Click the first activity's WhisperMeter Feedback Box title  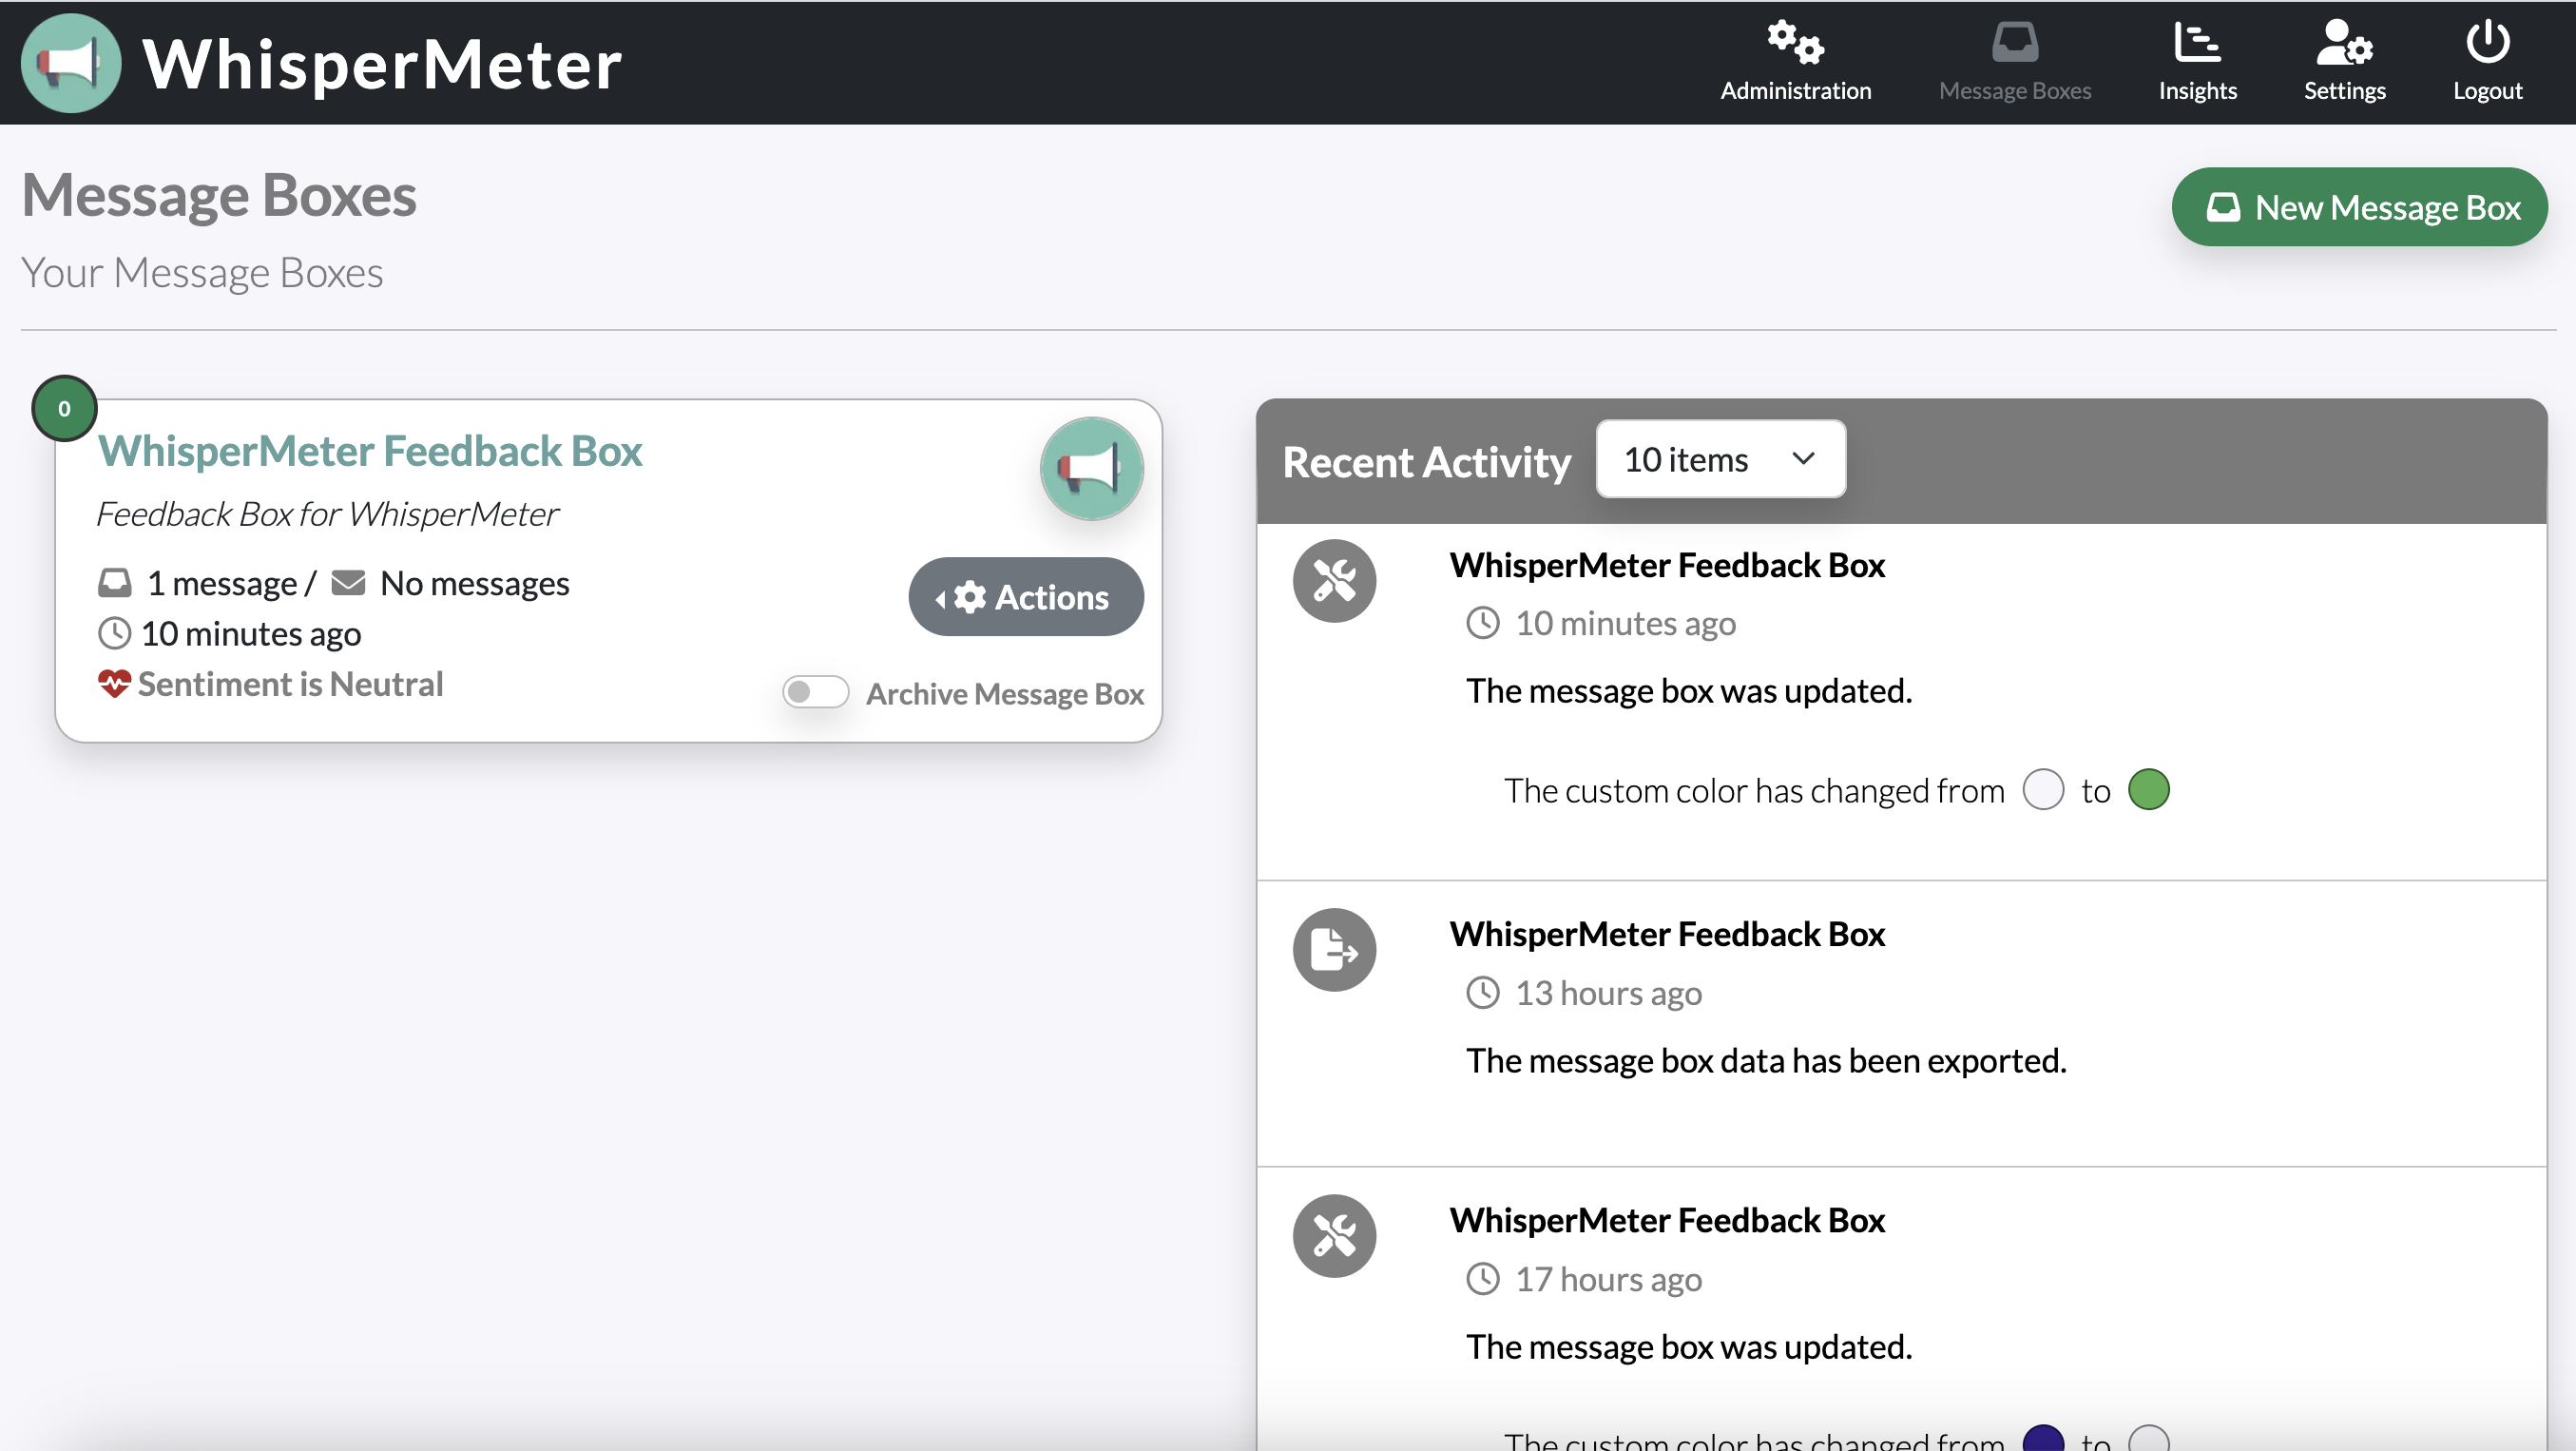(x=1667, y=565)
